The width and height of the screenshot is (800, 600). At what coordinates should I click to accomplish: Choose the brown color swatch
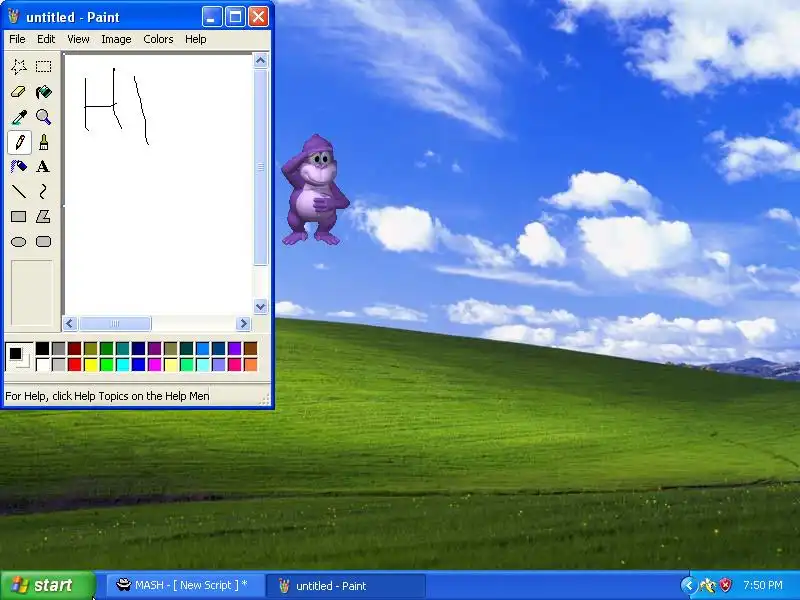[x=251, y=348]
